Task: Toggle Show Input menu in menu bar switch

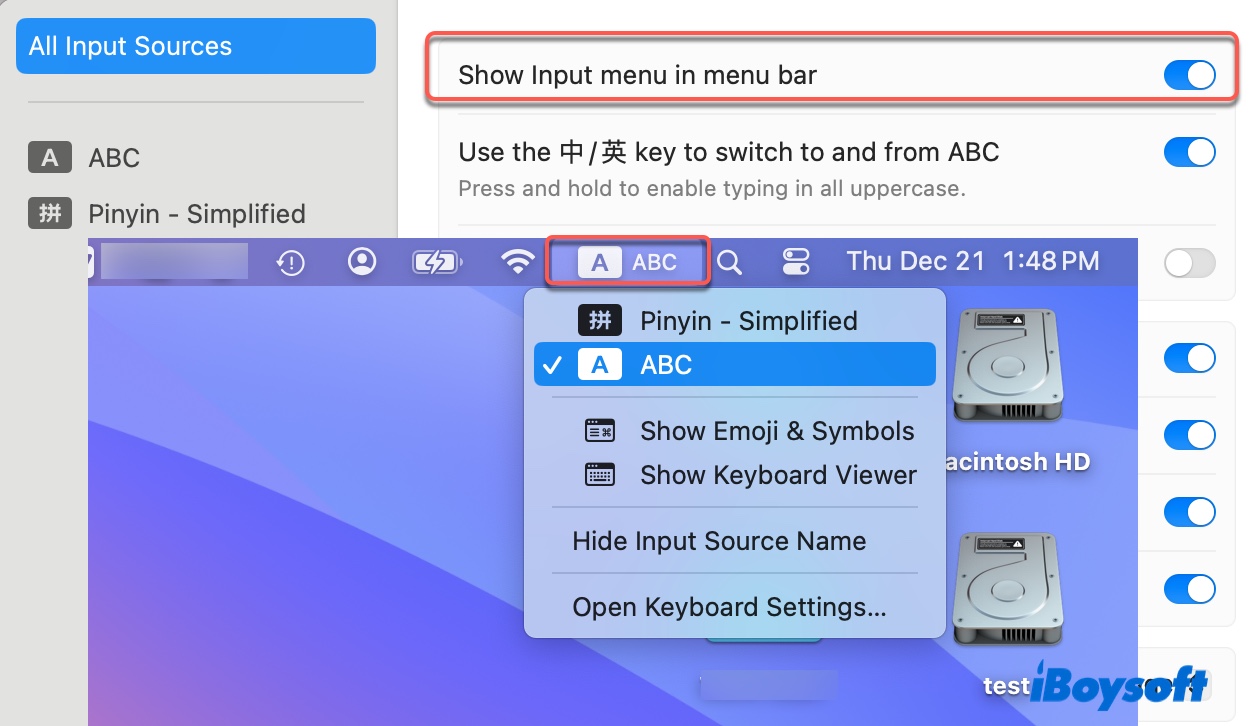Action: [x=1190, y=75]
